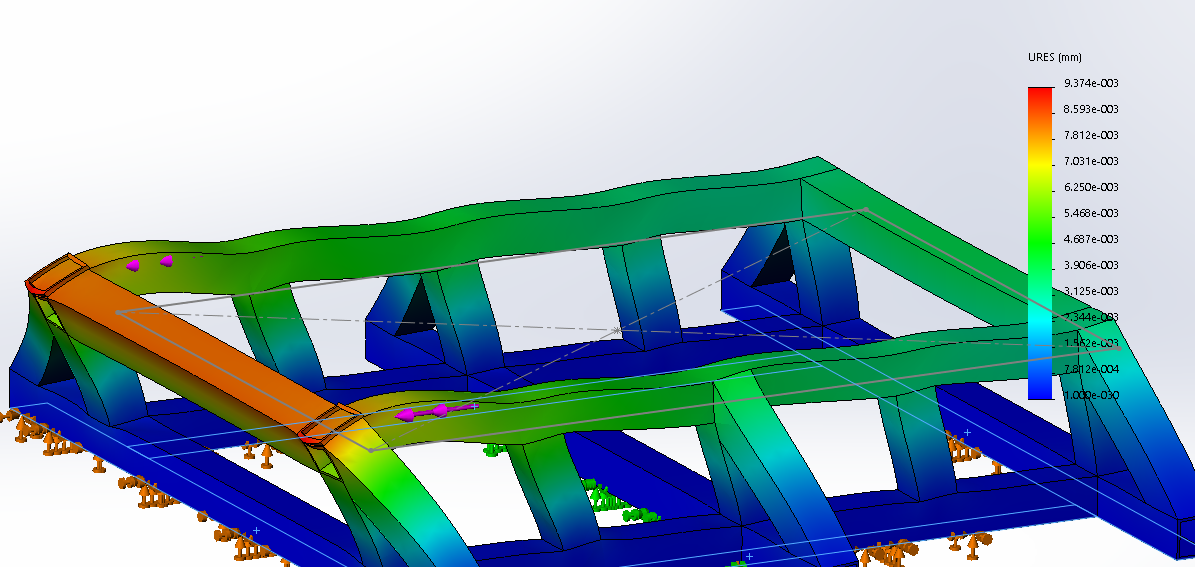The height and width of the screenshot is (567, 1195).
Task: Click the URES (mm) legend title
Action: (x=1054, y=57)
